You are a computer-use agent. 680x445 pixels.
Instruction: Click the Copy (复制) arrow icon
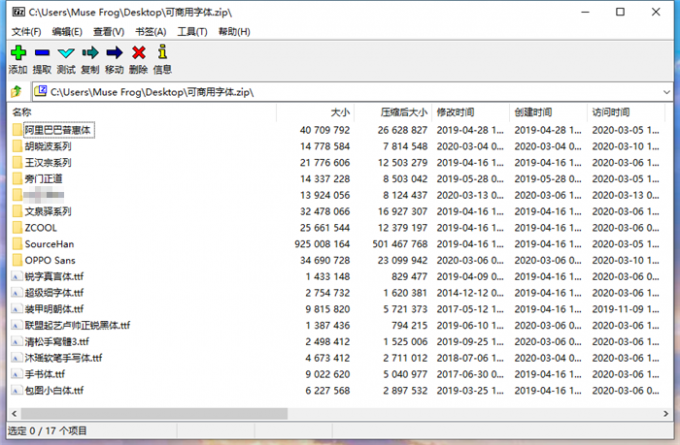click(90, 53)
